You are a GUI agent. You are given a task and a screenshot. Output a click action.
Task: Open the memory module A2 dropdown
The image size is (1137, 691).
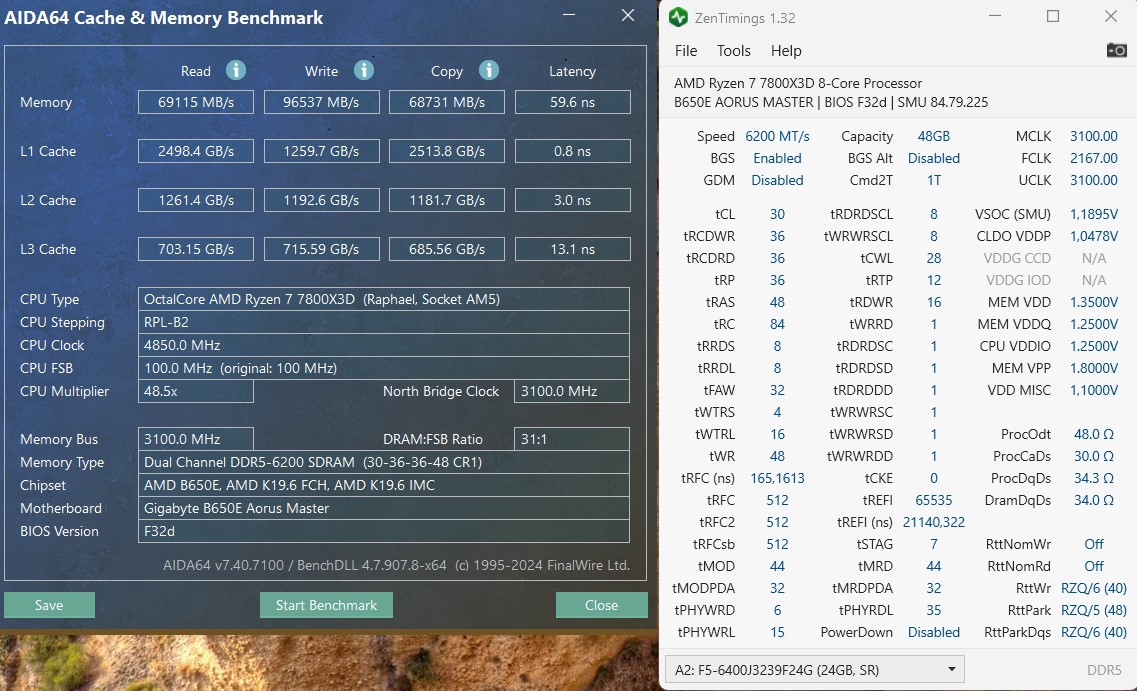814,669
